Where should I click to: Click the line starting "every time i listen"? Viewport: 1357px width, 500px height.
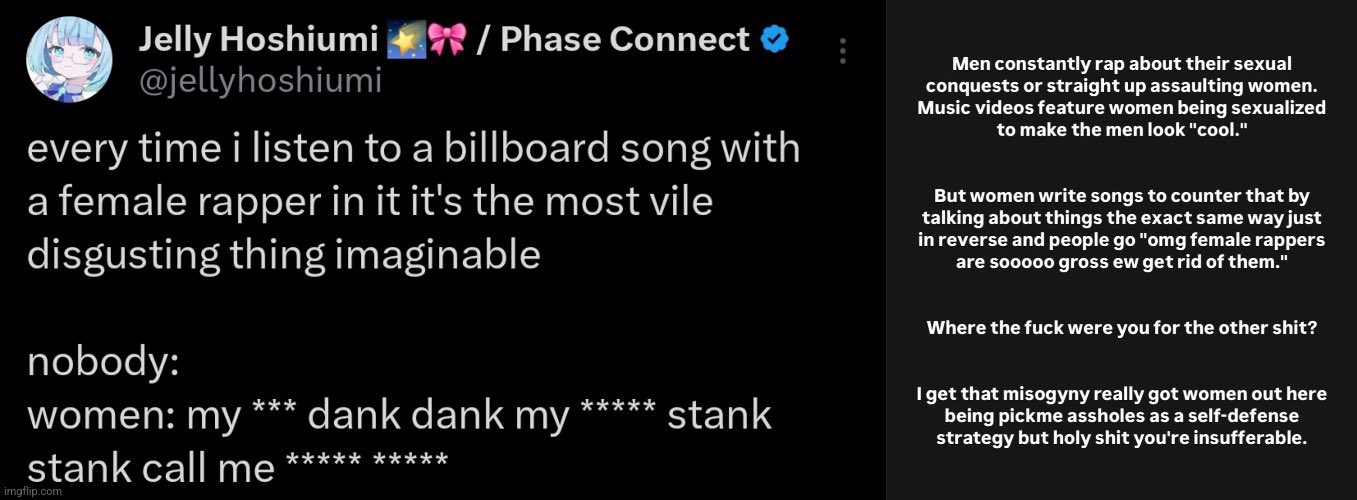(x=413, y=149)
